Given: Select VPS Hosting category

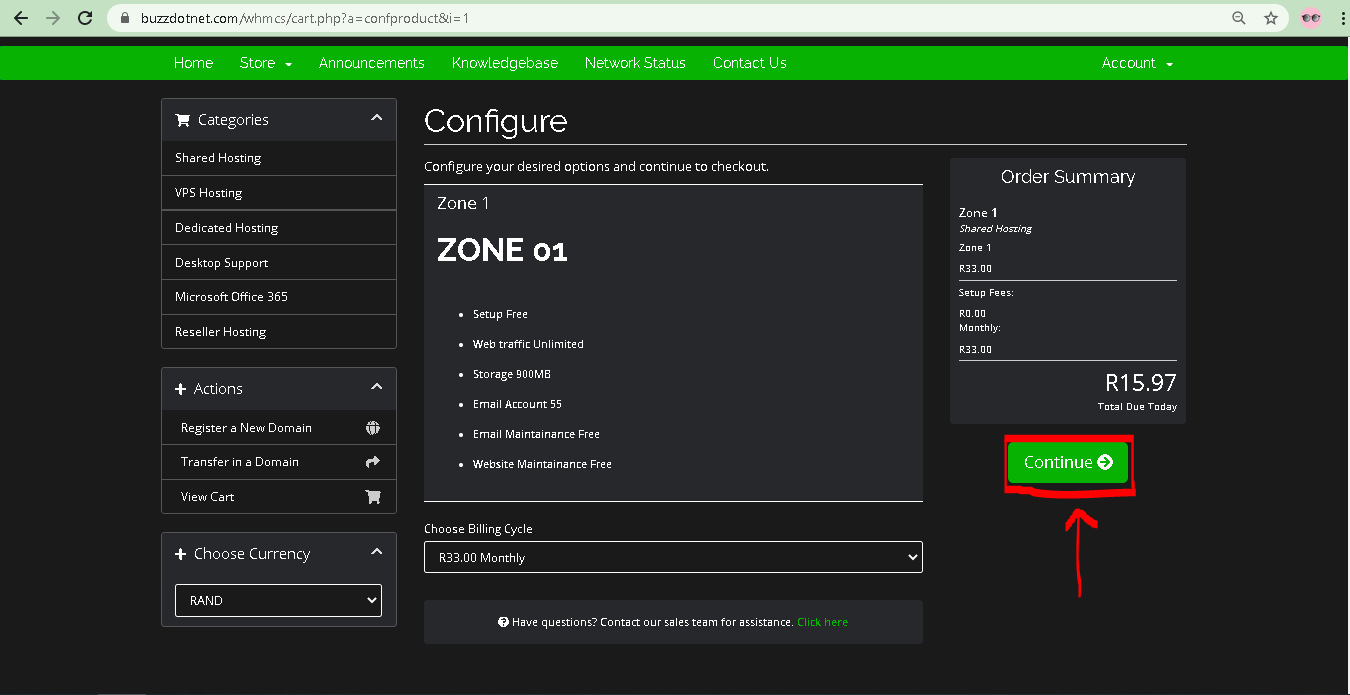Looking at the screenshot, I should click(209, 193).
